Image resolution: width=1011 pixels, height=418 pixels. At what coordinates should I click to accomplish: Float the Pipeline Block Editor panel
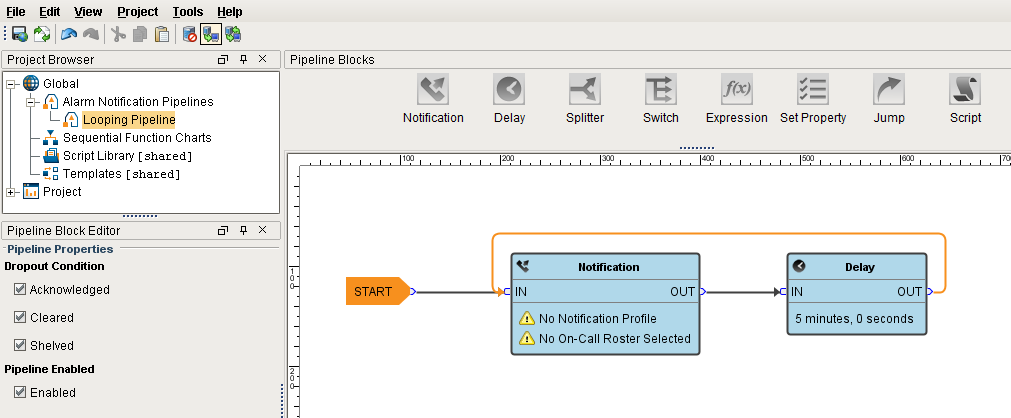(x=223, y=230)
